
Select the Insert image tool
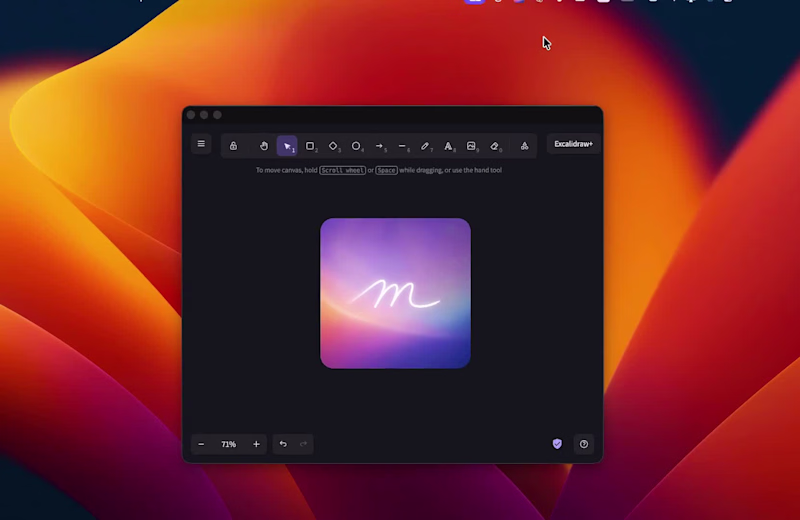(471, 146)
